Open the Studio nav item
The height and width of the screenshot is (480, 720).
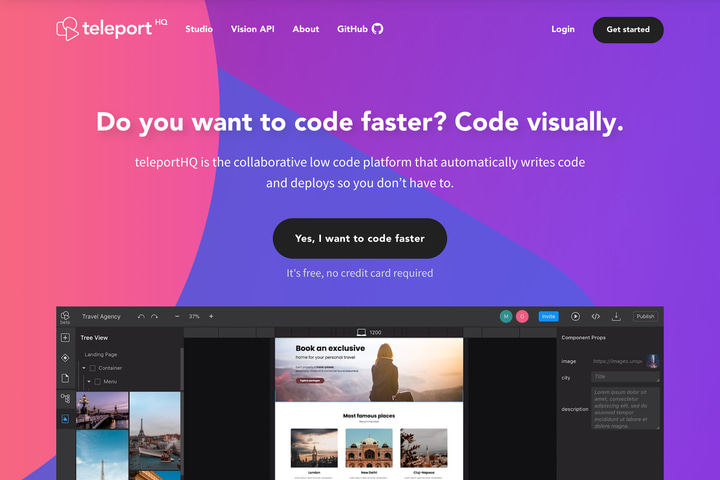click(x=199, y=29)
